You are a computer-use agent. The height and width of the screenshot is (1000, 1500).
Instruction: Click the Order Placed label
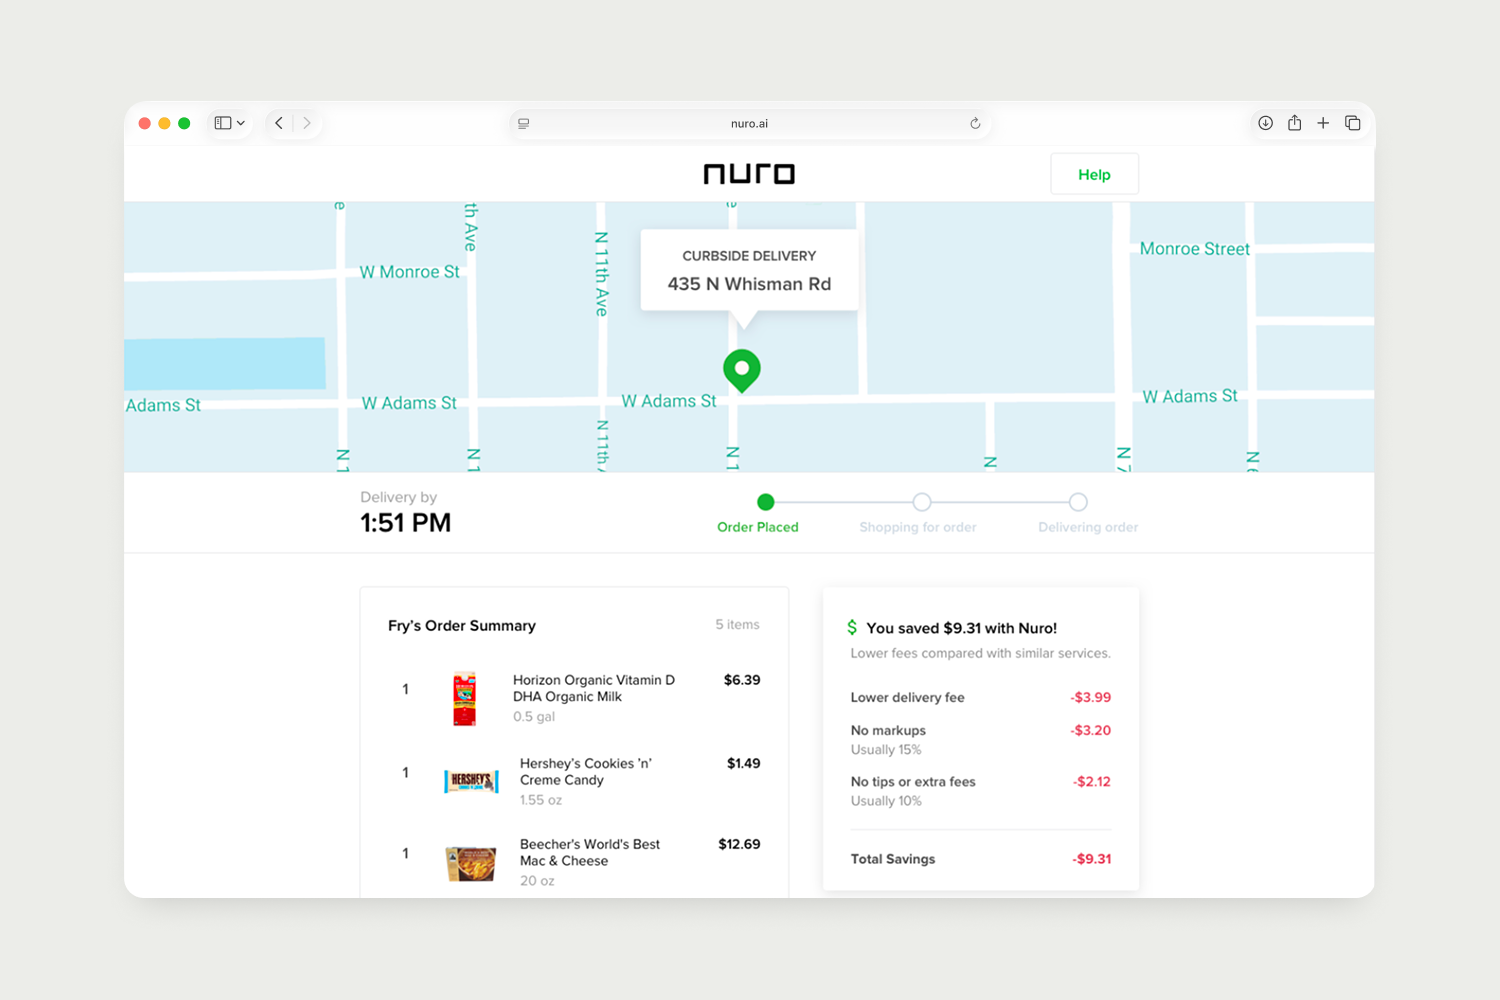tap(758, 527)
